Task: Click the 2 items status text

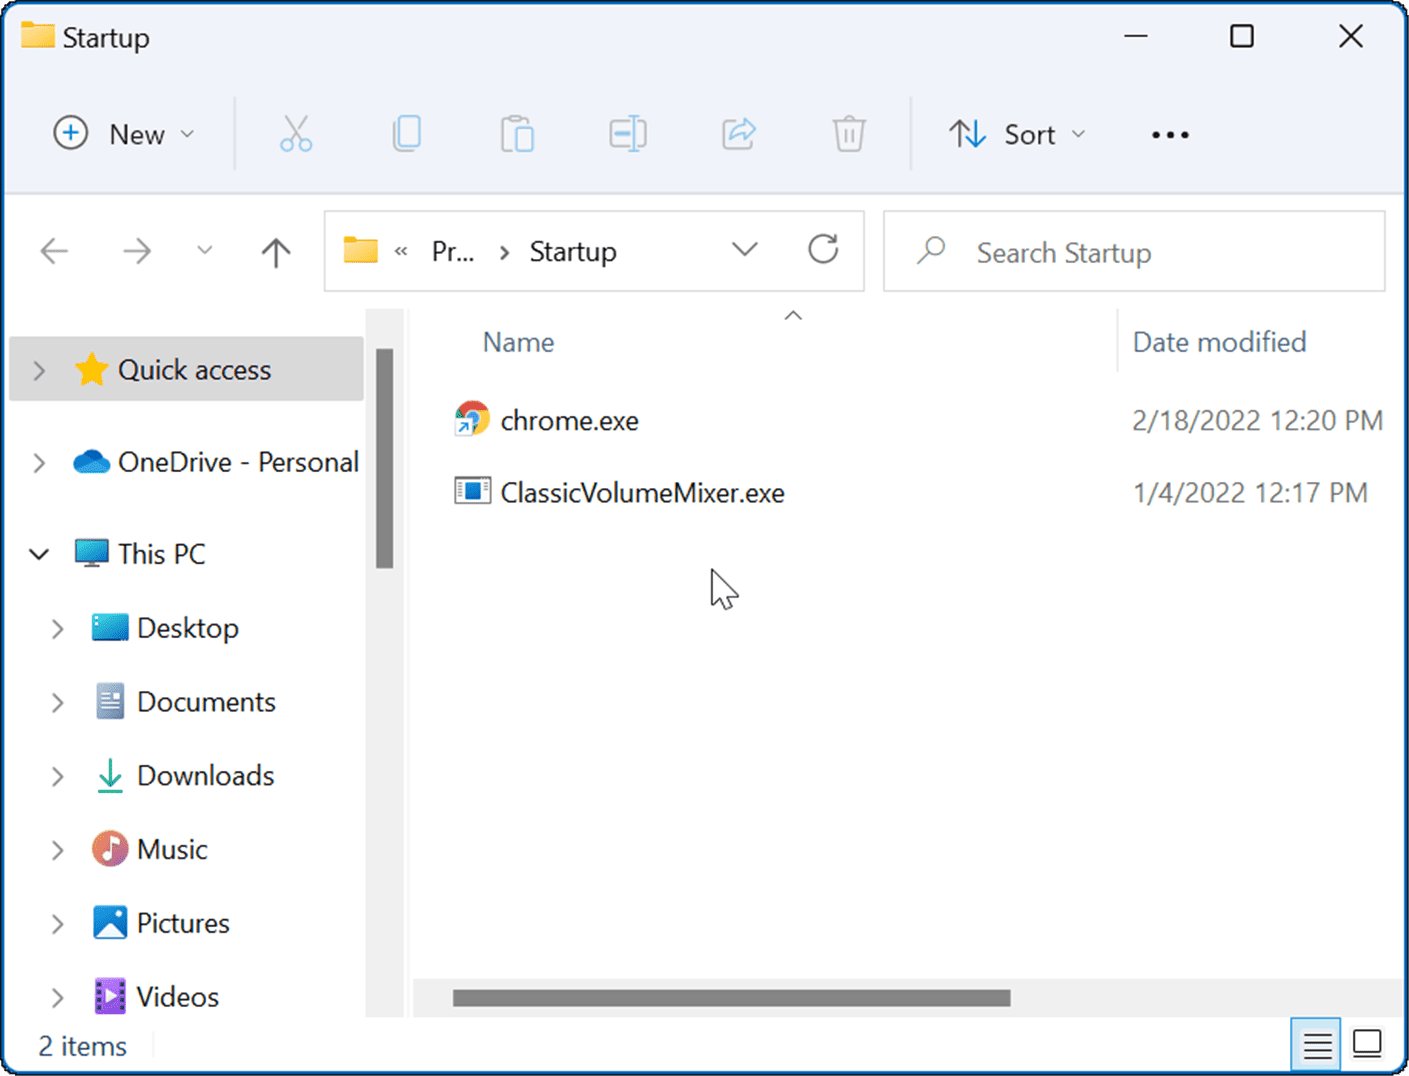Action: (x=83, y=1046)
